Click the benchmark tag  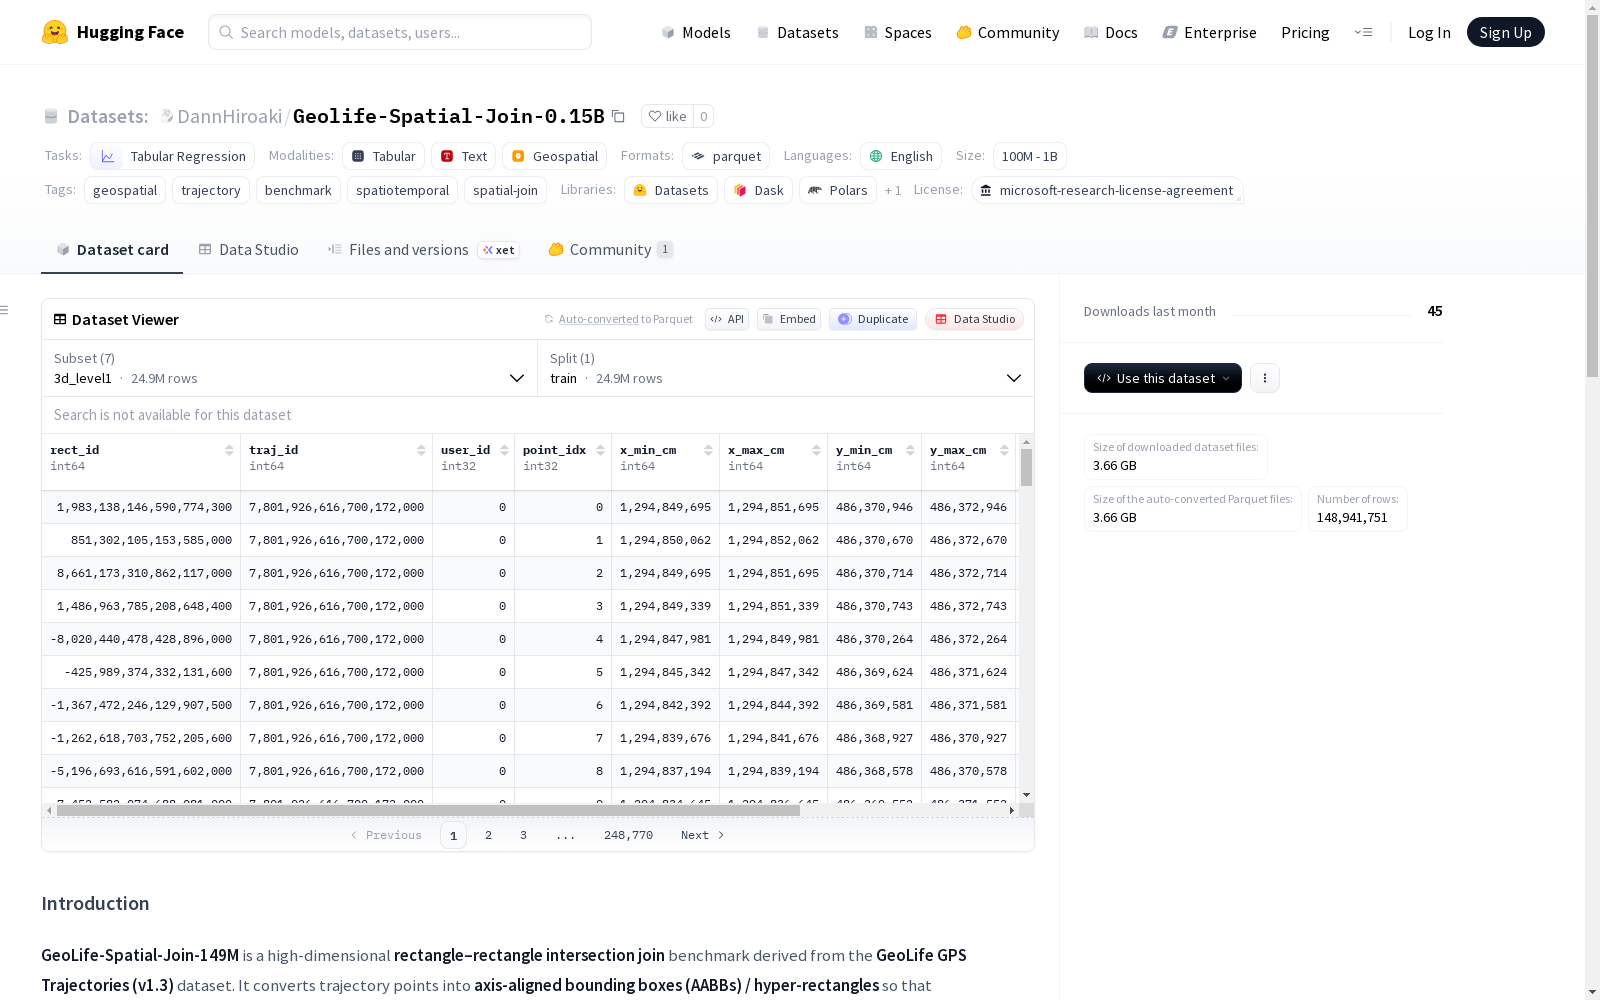298,190
